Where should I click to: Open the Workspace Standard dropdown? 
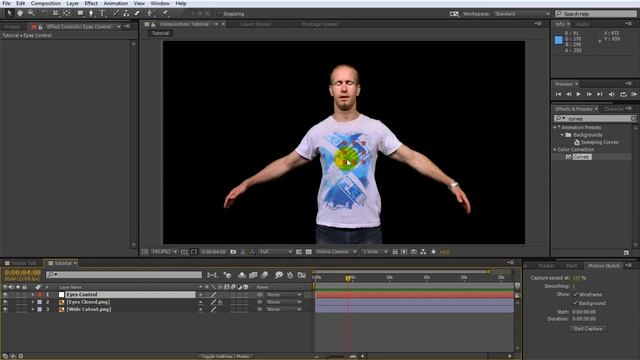point(522,14)
